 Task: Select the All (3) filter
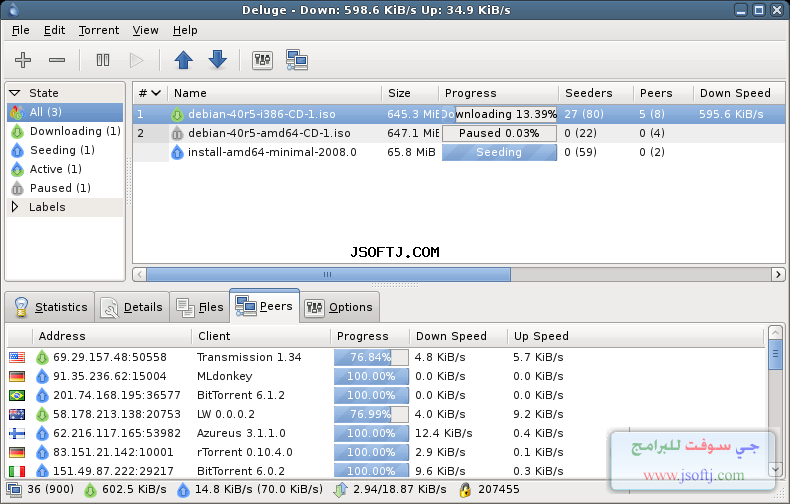click(x=65, y=112)
